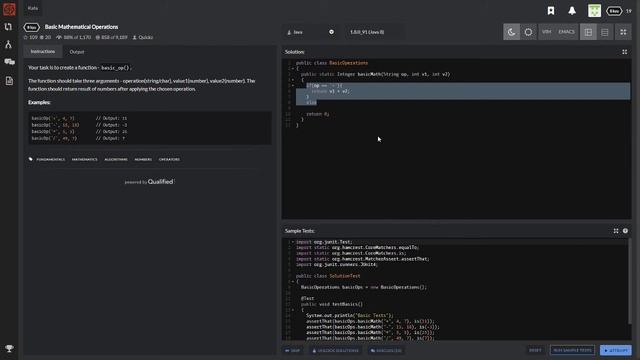Click the BasicOperations class name in editor
The height and width of the screenshot is (360, 640).
(348, 63)
